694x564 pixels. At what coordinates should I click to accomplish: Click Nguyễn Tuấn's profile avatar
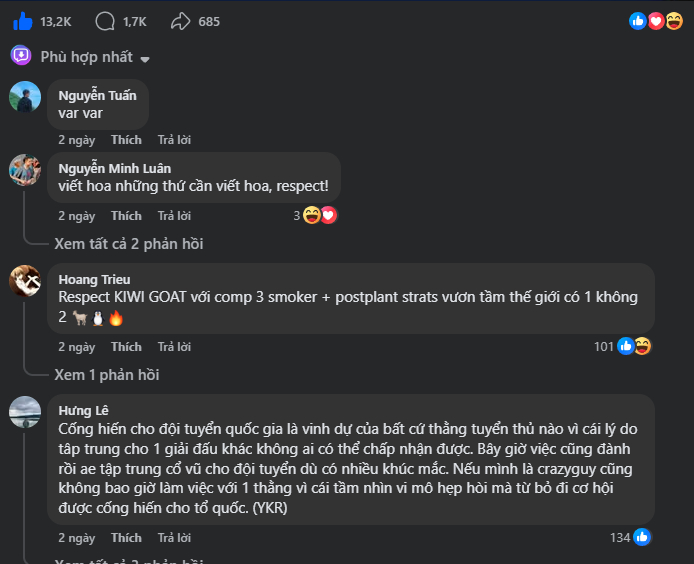[25, 97]
